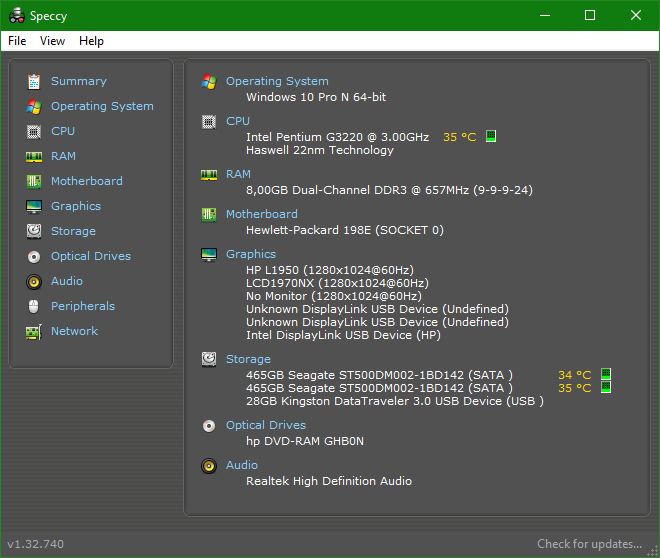Screen dimensions: 660x558
Task: Click the Storage hard drive icon in sidebar
Action: [34, 231]
